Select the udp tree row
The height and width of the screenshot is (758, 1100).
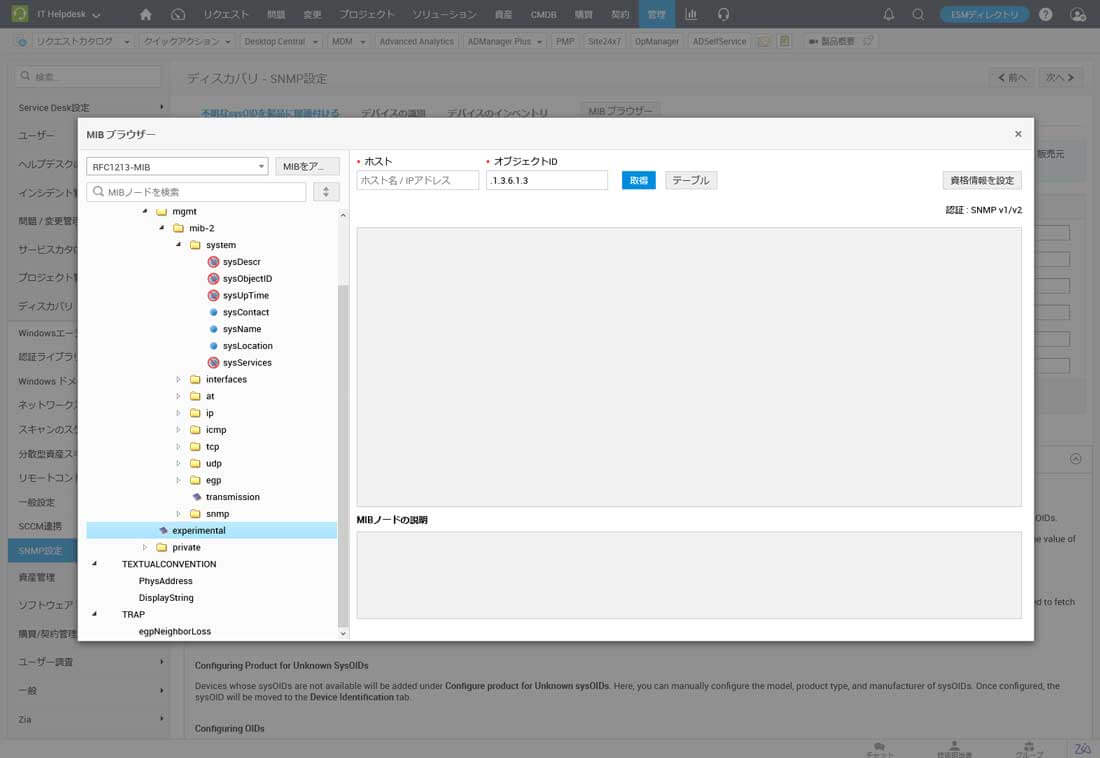click(213, 463)
